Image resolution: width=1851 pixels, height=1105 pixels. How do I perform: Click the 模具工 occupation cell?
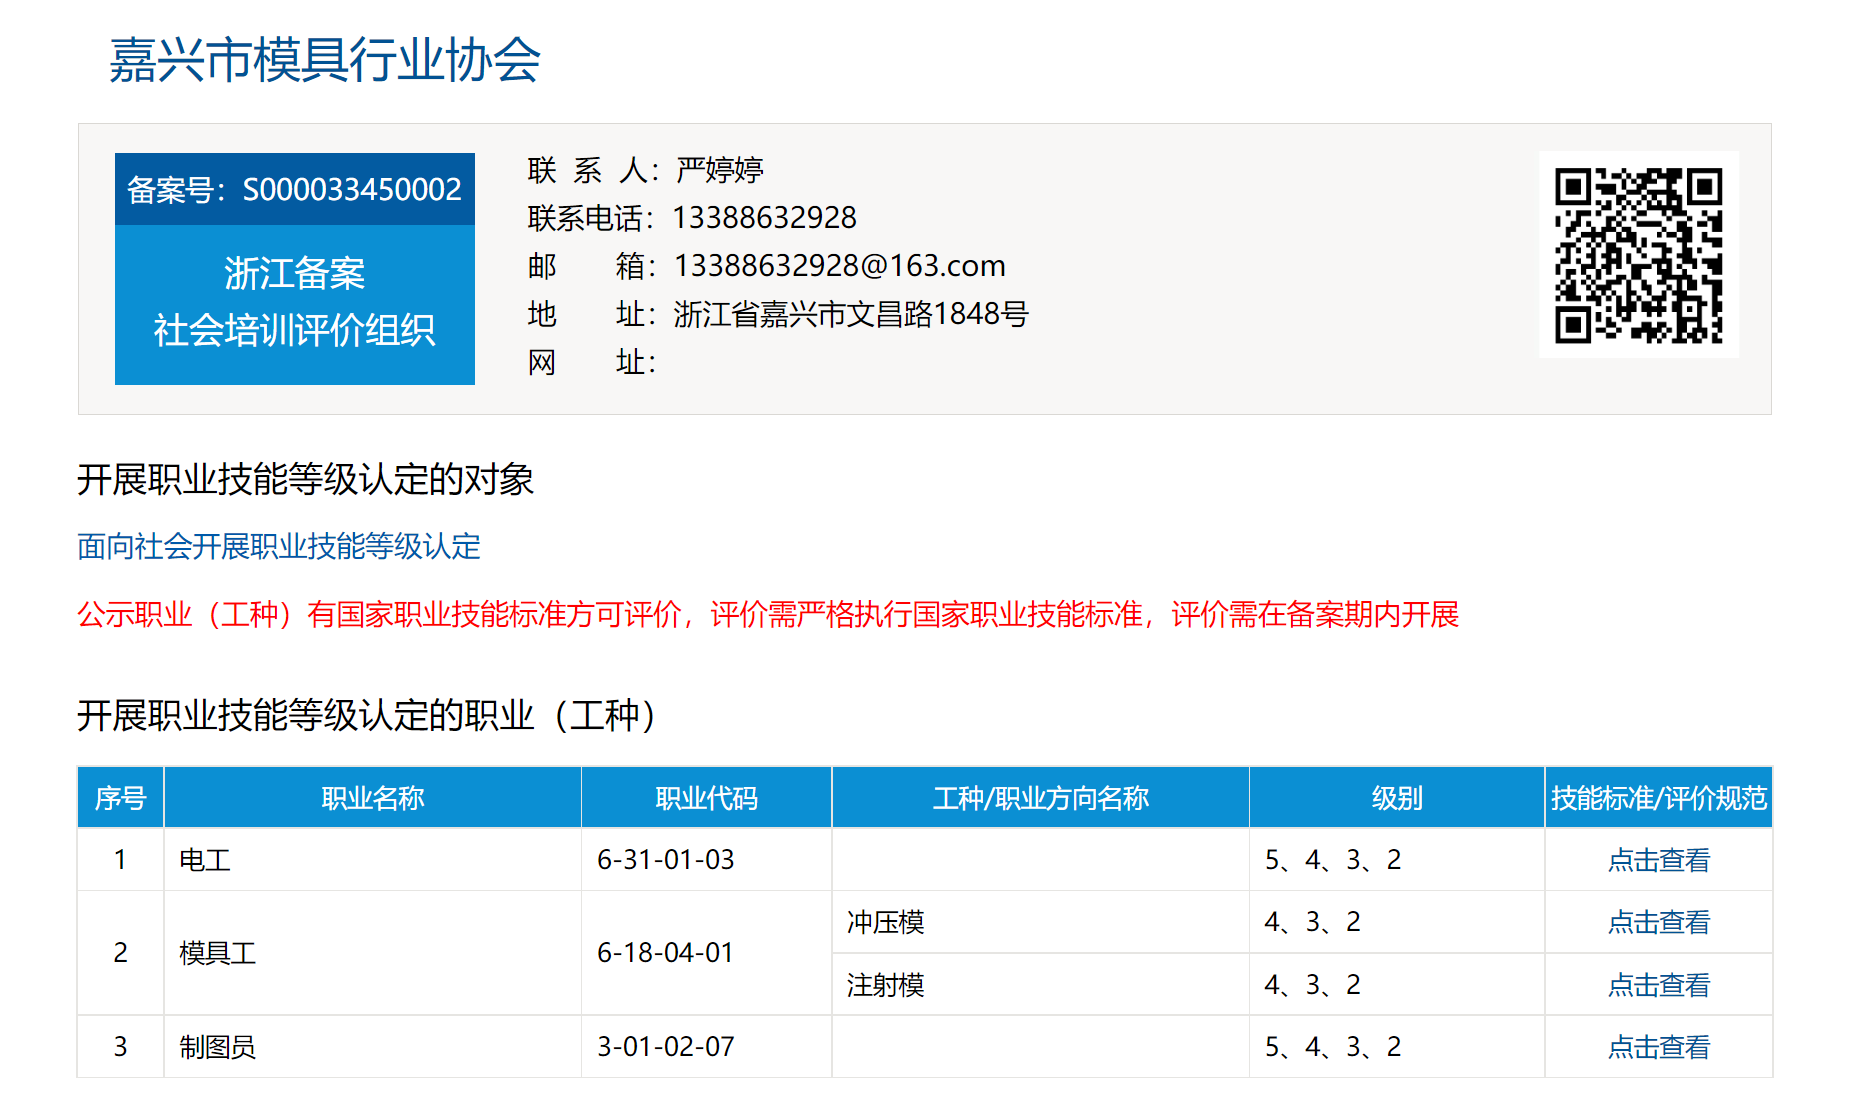(x=217, y=953)
